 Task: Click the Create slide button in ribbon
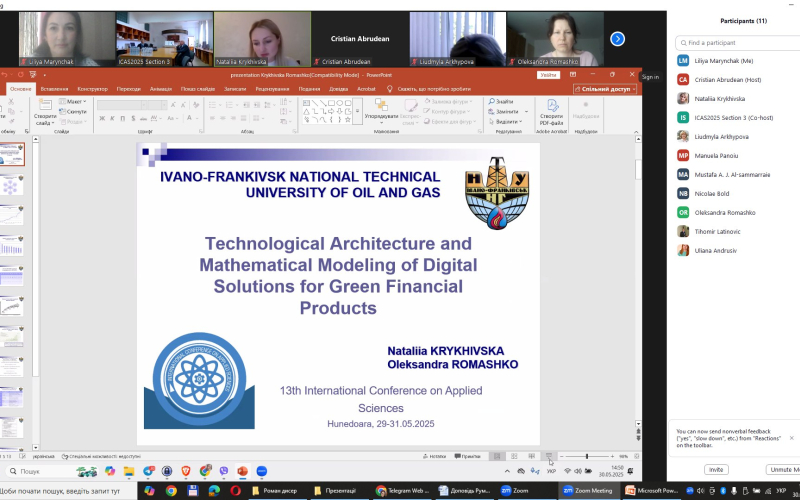point(45,112)
